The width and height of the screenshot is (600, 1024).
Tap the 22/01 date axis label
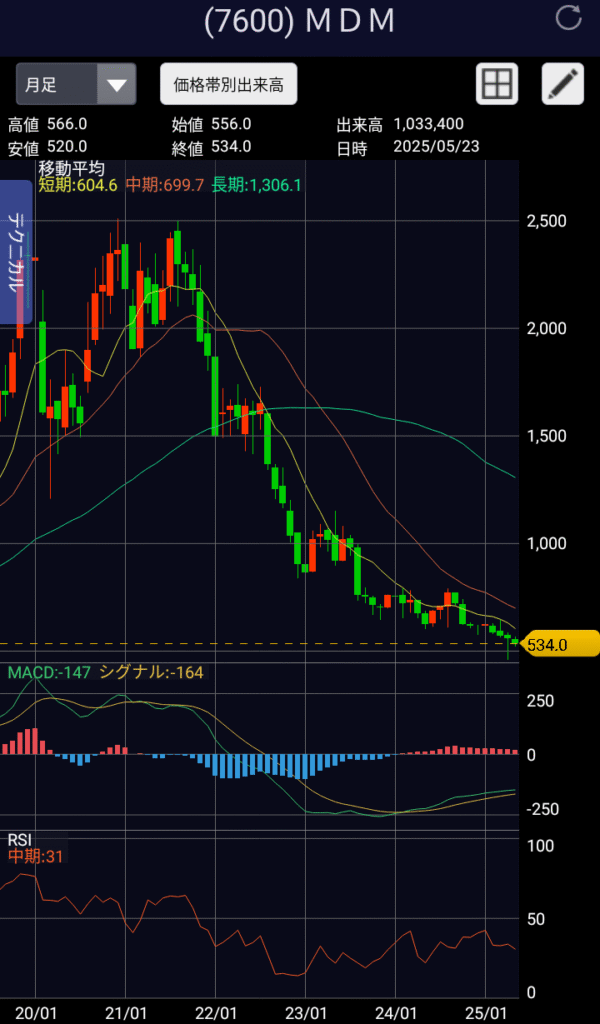click(x=215, y=1012)
